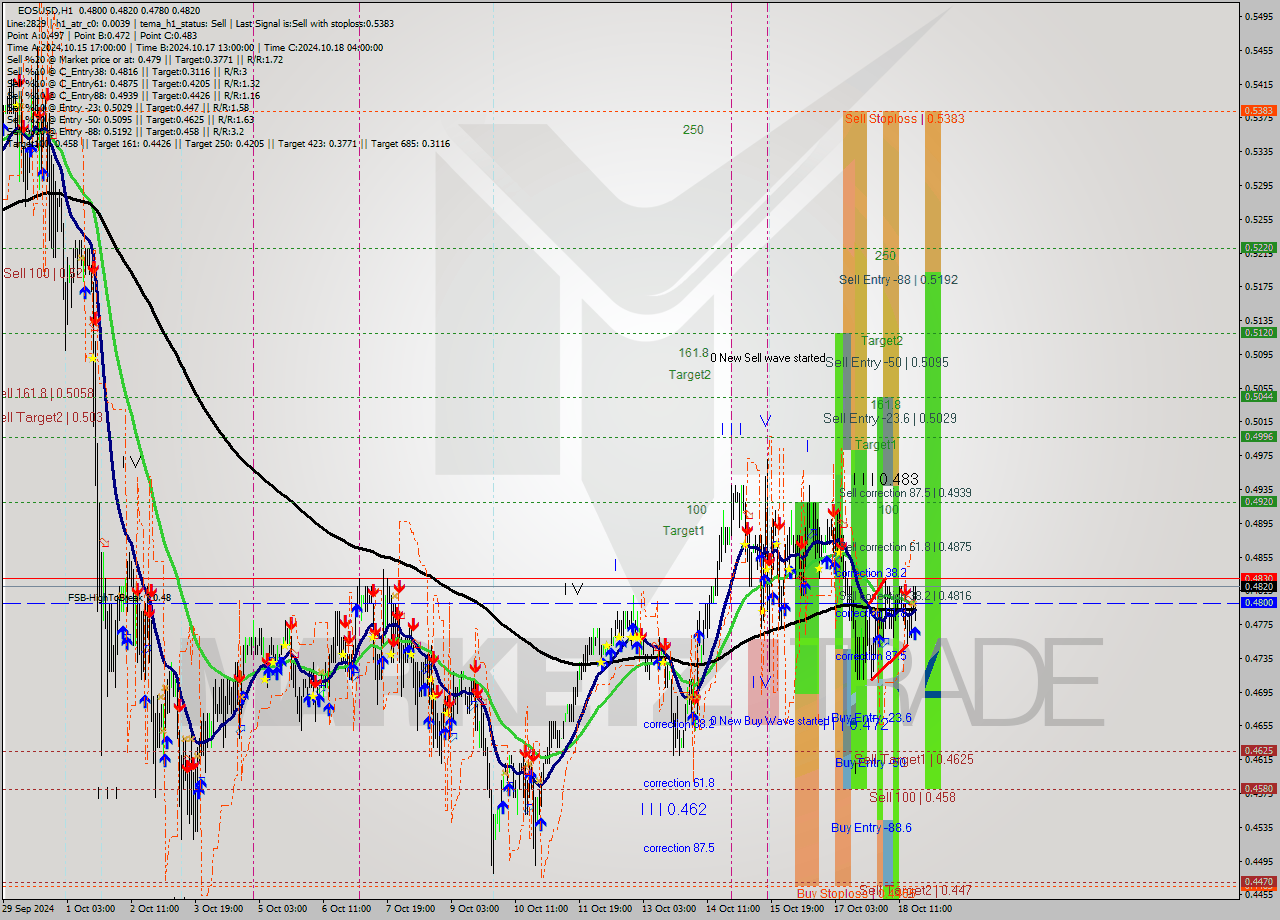Viewport: 1280px width, 920px height.
Task: Click the '18 Oct 11:00' time axis label
Action: (x=925, y=909)
